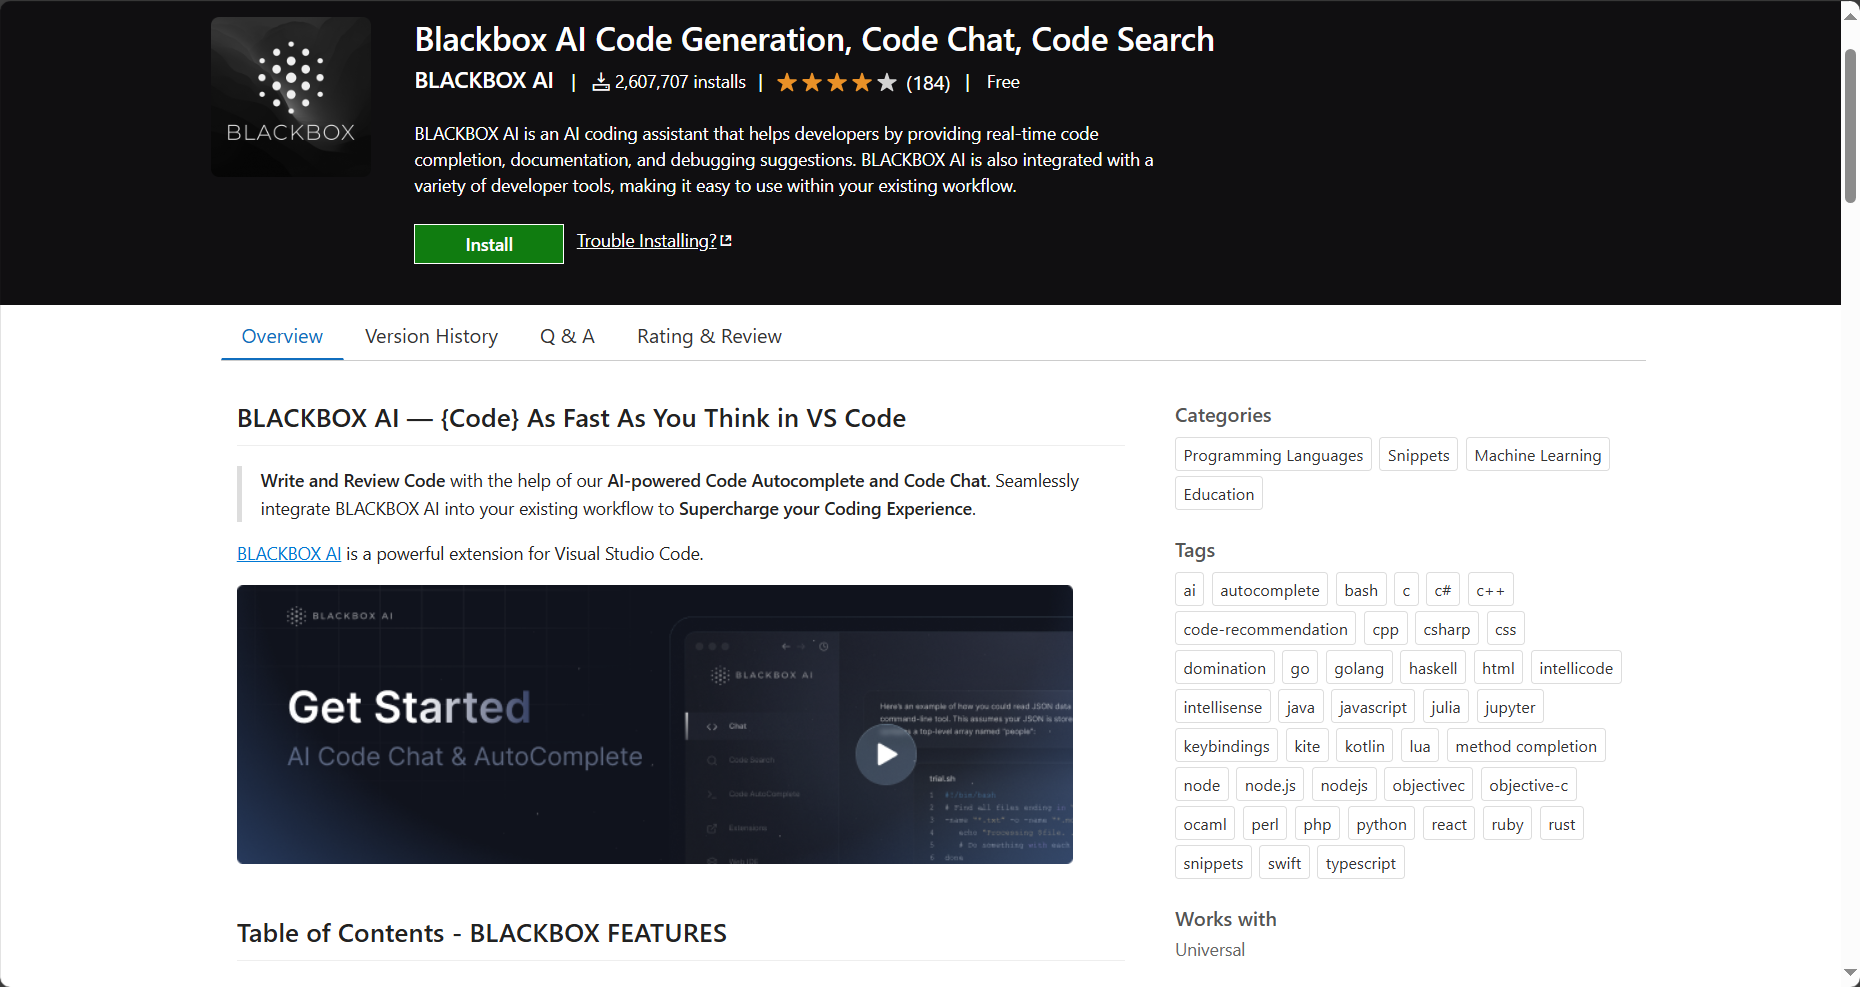Open the Rating & Review tab
1860x987 pixels.
point(710,336)
